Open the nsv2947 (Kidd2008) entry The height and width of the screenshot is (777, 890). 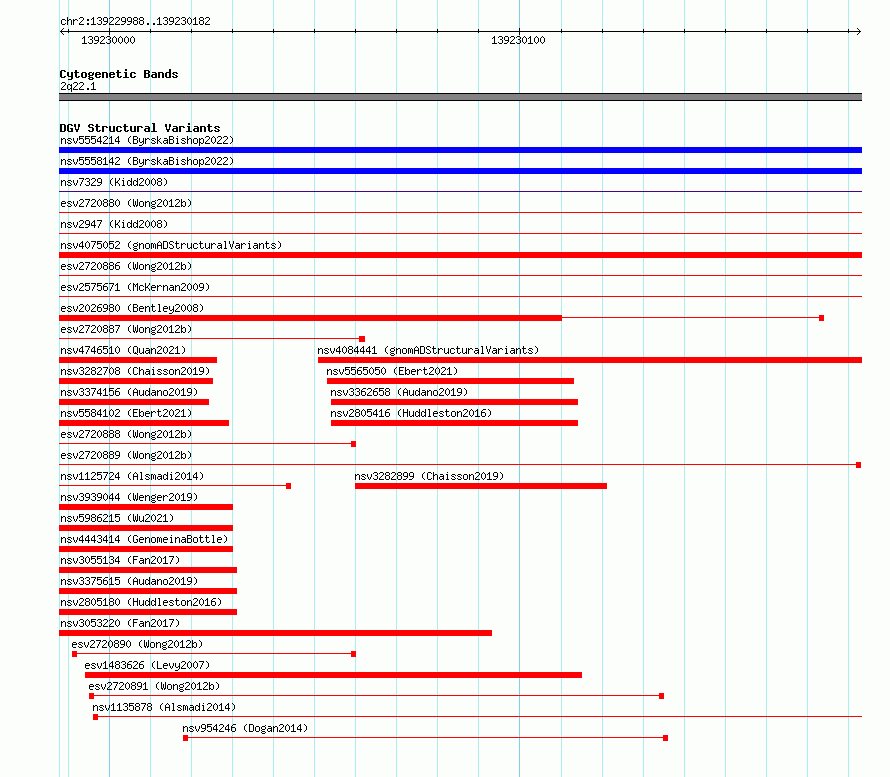pos(114,224)
